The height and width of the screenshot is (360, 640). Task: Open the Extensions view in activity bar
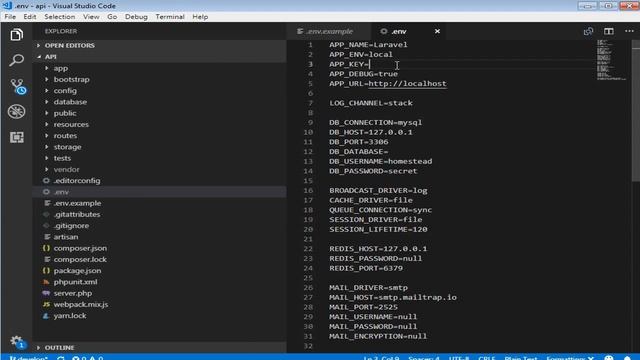[16, 137]
